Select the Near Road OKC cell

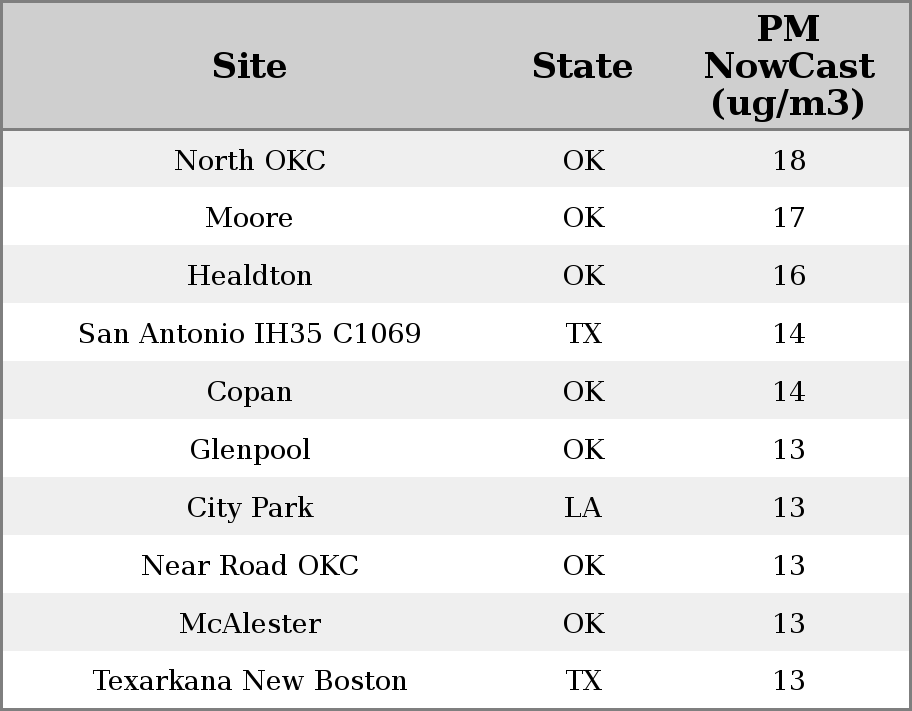(249, 566)
